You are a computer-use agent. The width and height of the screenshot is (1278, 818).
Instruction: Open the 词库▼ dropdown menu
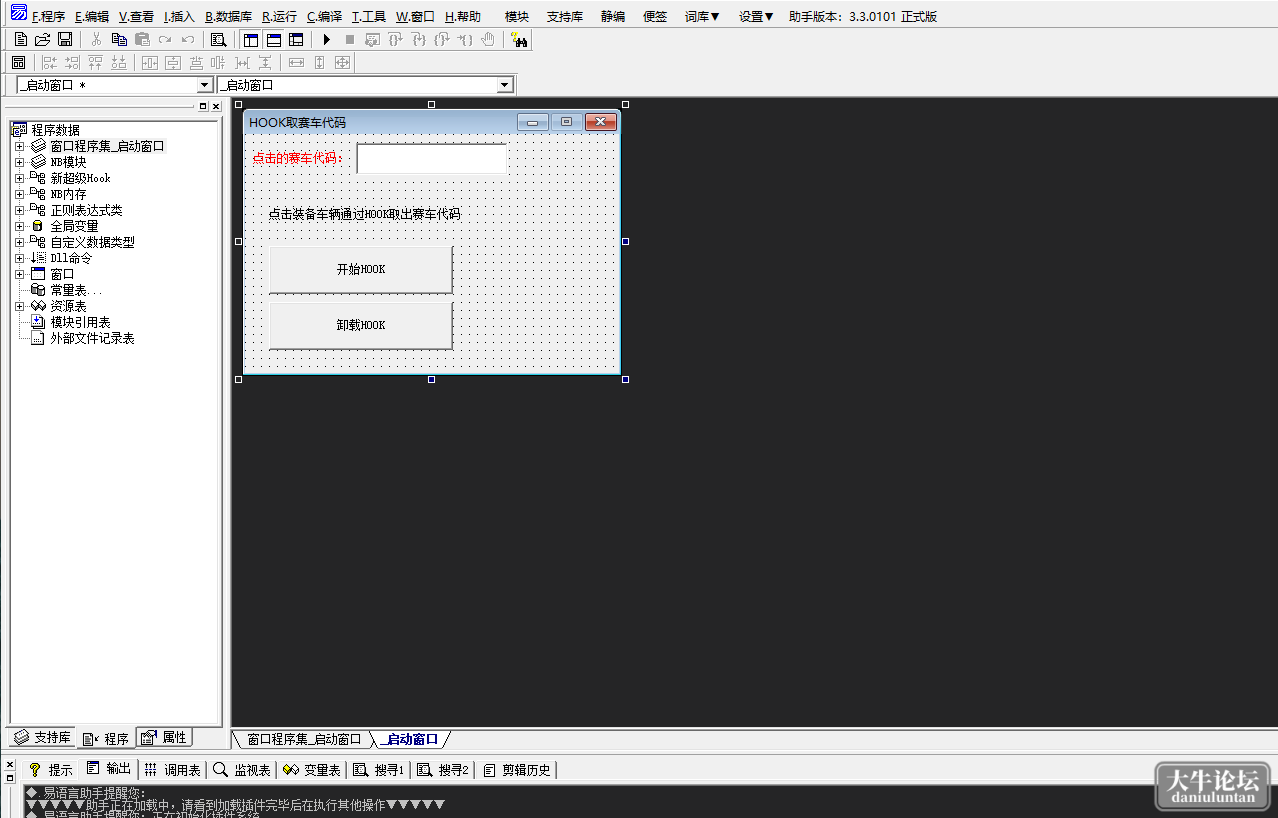[x=702, y=16]
